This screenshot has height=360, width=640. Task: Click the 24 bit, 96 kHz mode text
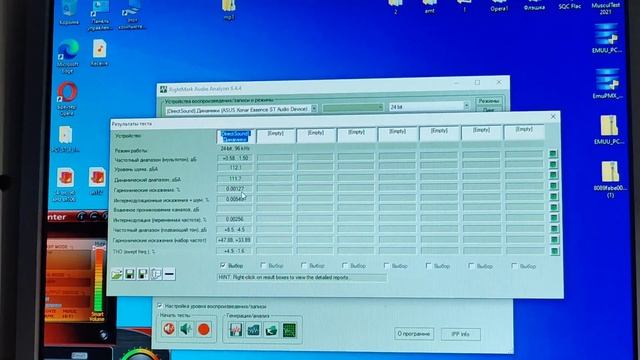[x=235, y=149]
